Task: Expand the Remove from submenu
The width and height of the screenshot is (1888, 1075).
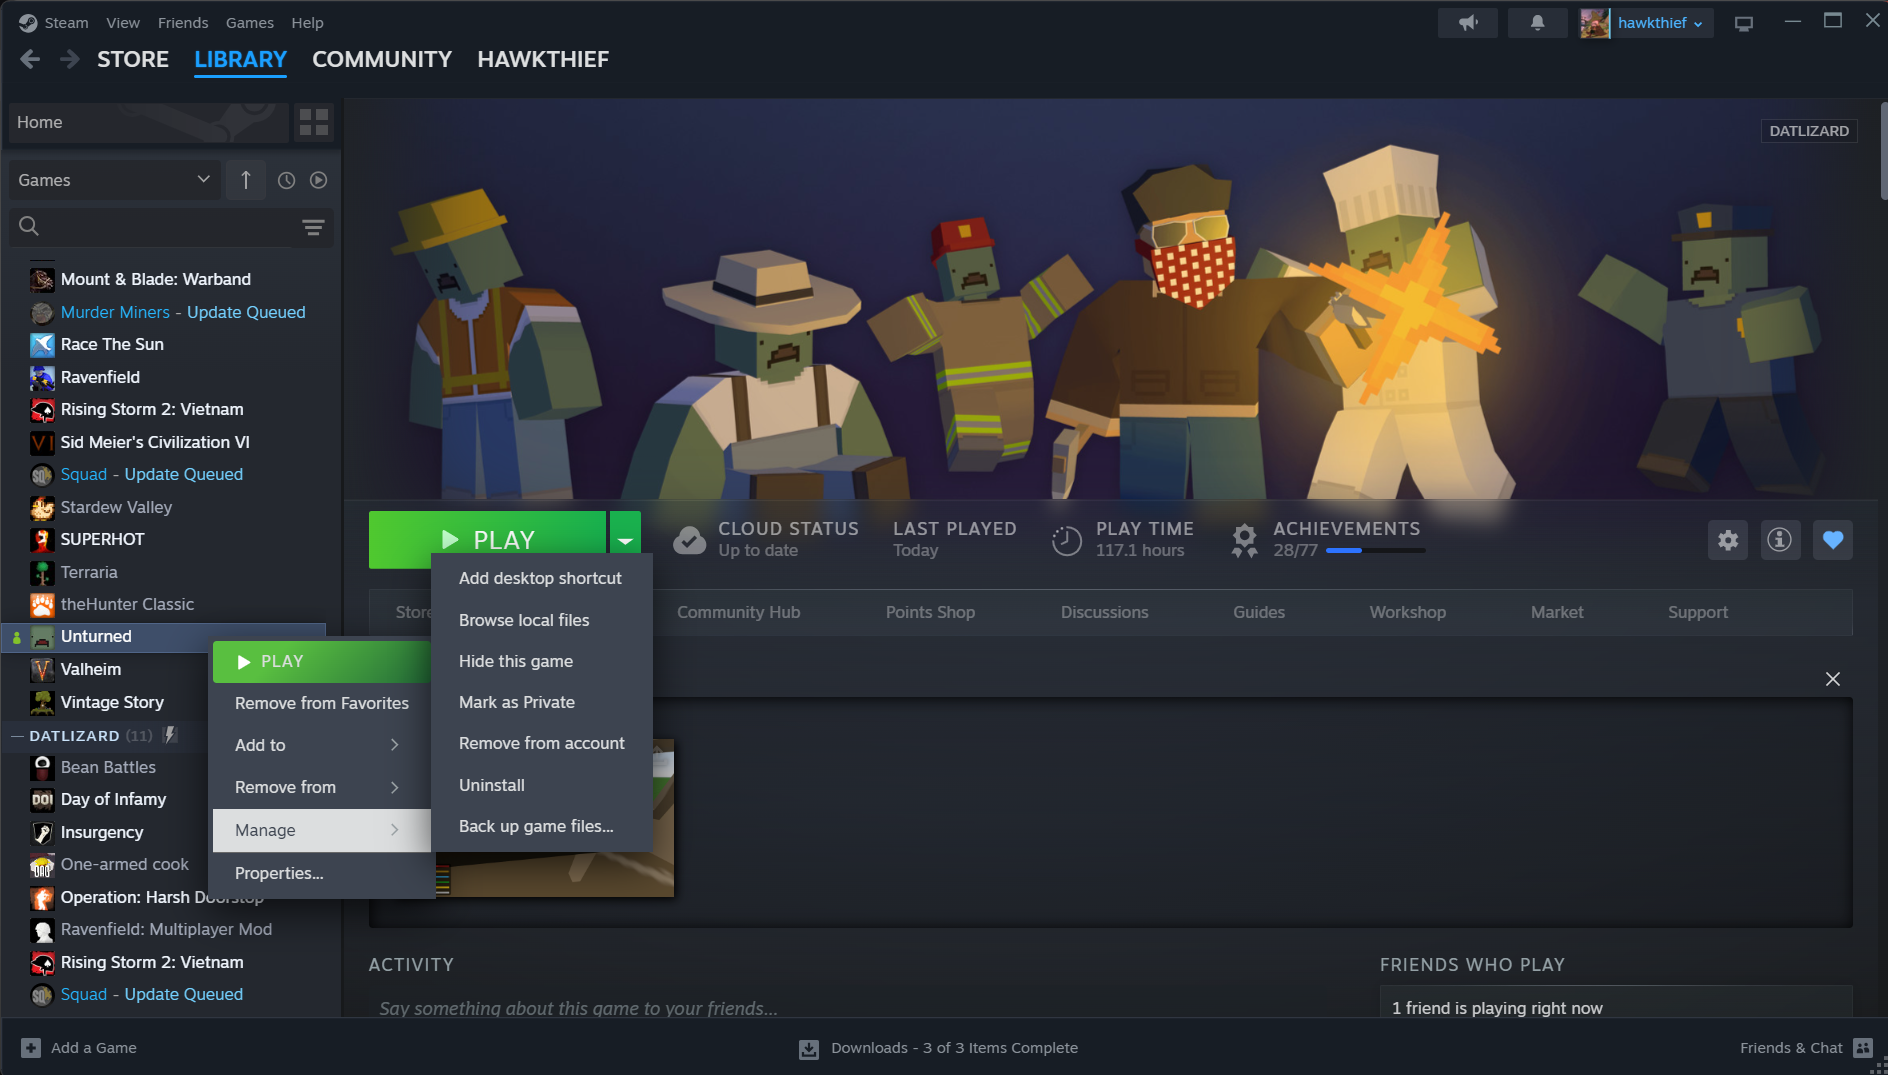Action: tap(321, 787)
